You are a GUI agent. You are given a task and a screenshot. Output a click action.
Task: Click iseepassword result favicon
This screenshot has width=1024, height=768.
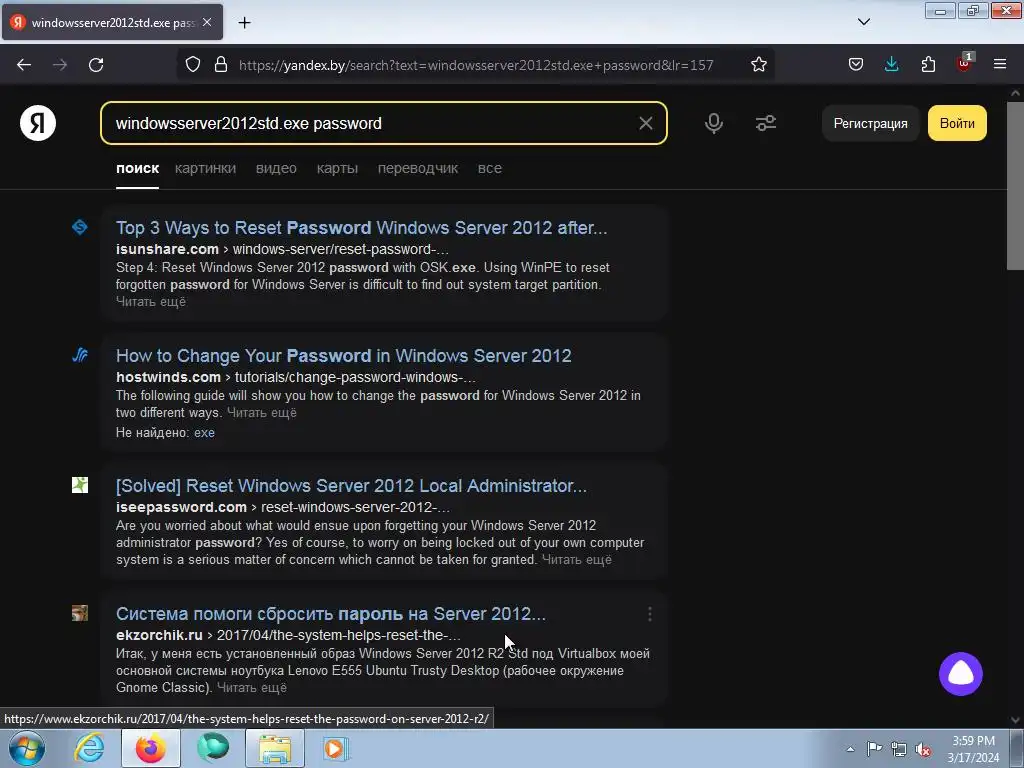coord(80,485)
